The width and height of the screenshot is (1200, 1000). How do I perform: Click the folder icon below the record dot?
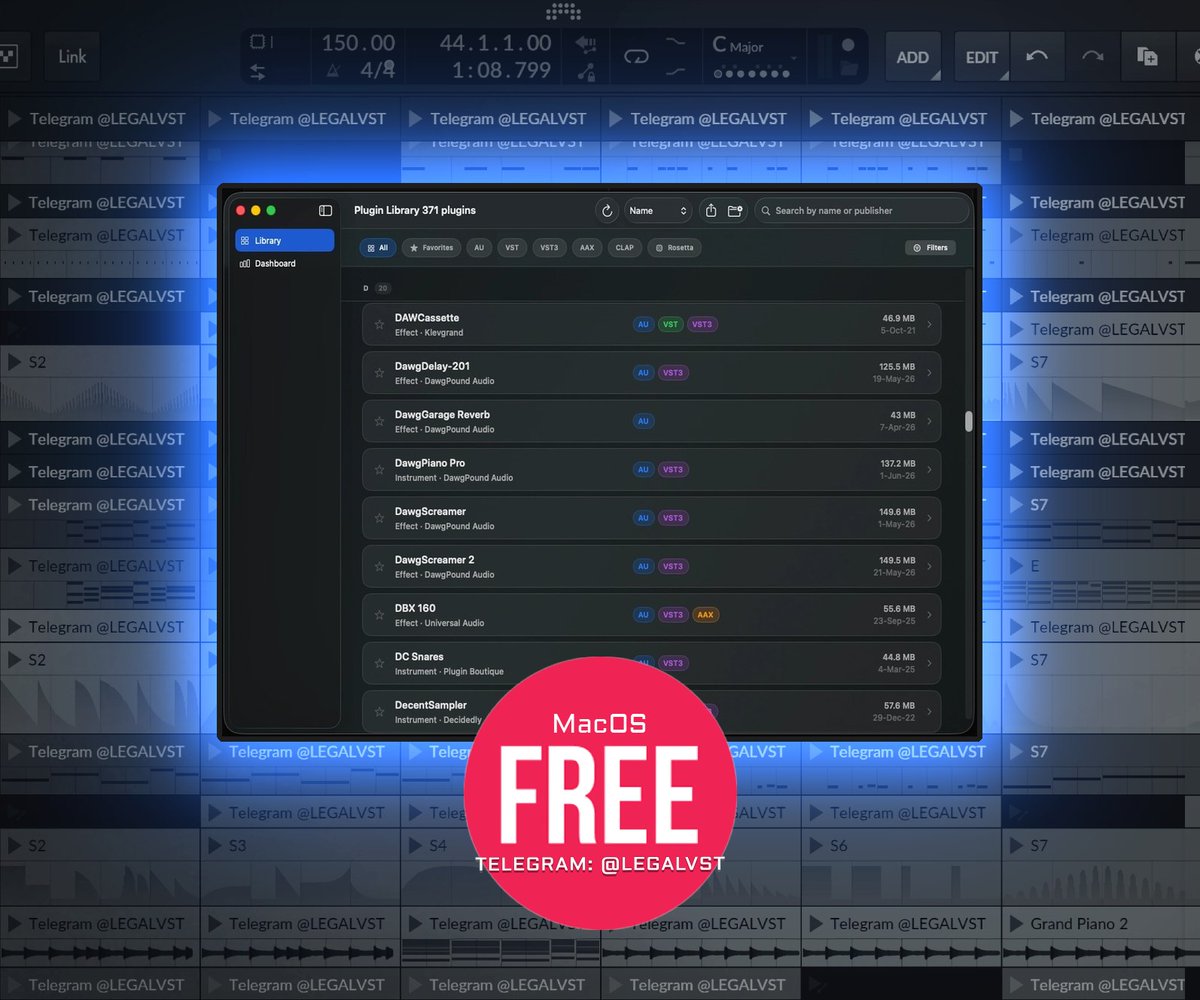[x=848, y=70]
